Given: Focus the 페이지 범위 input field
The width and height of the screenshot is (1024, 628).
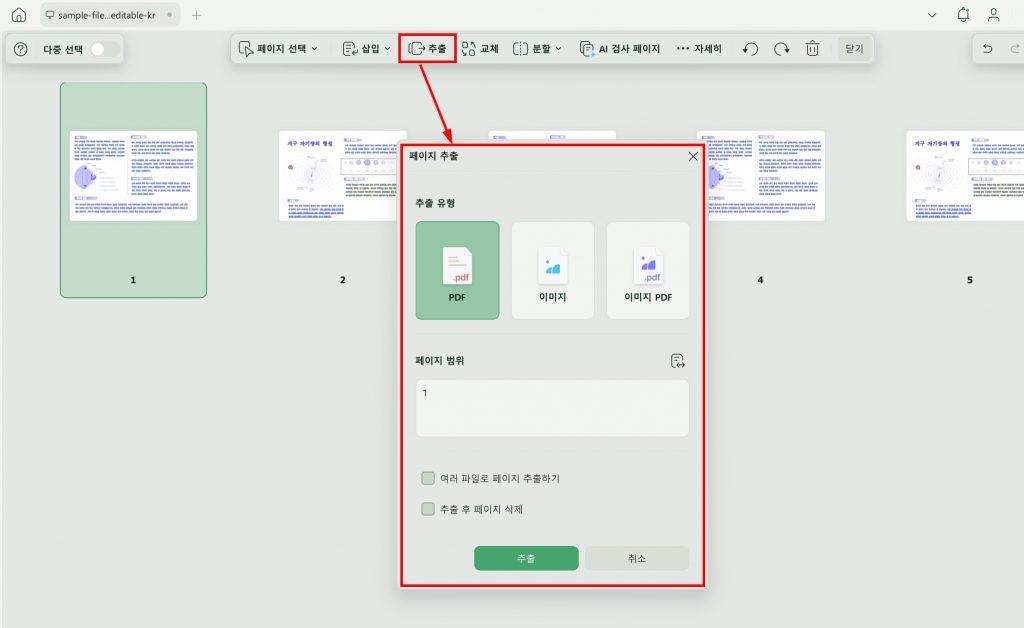Looking at the screenshot, I should click(x=552, y=408).
